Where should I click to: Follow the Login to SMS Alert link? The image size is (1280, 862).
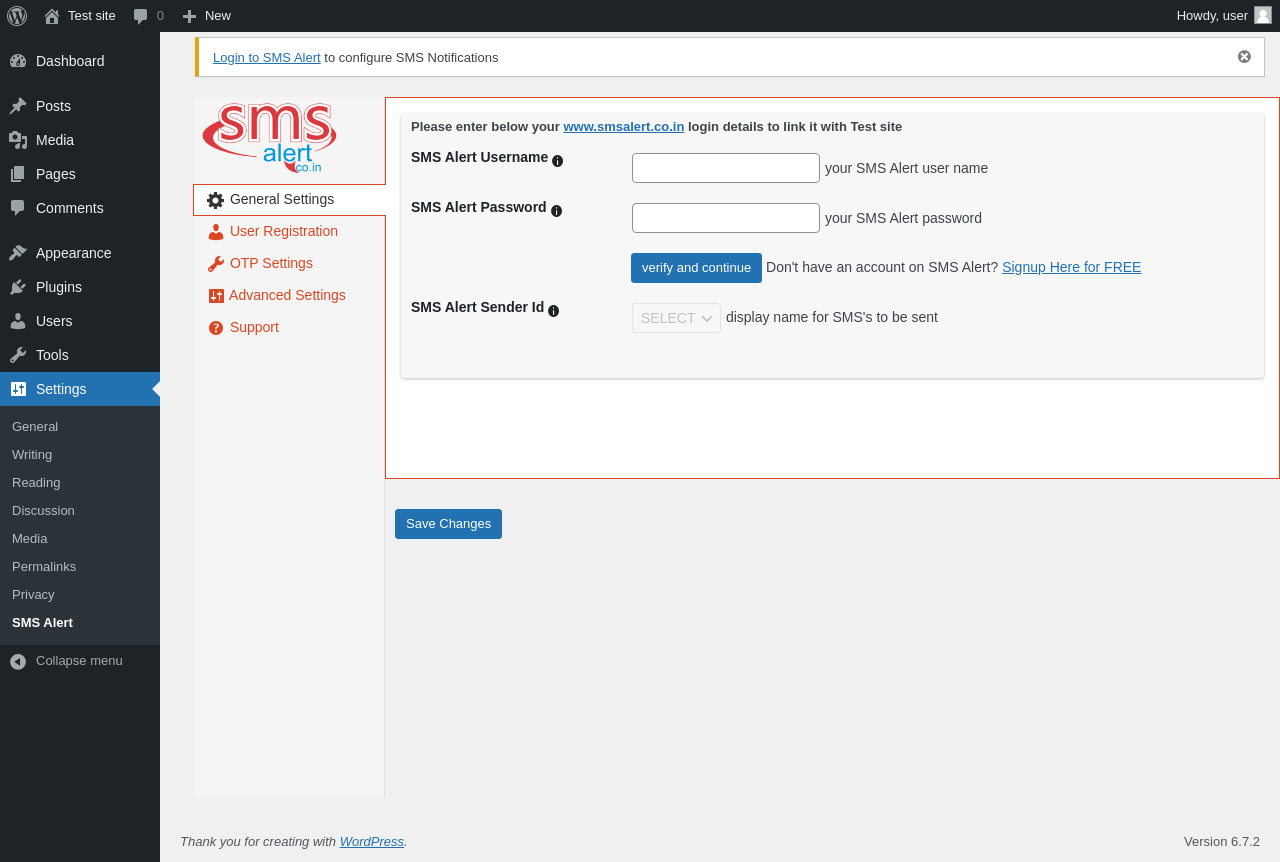tap(267, 58)
